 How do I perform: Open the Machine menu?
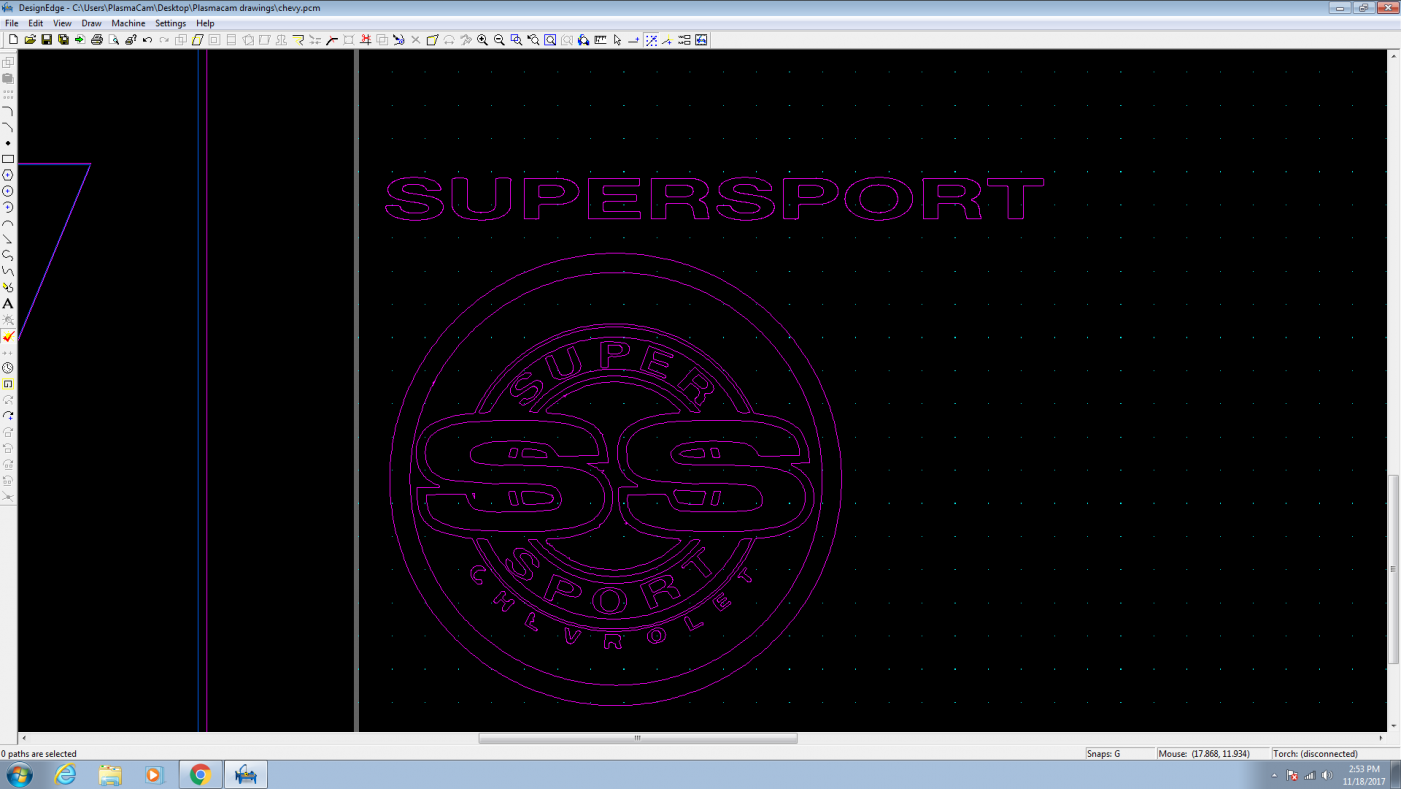coord(128,23)
